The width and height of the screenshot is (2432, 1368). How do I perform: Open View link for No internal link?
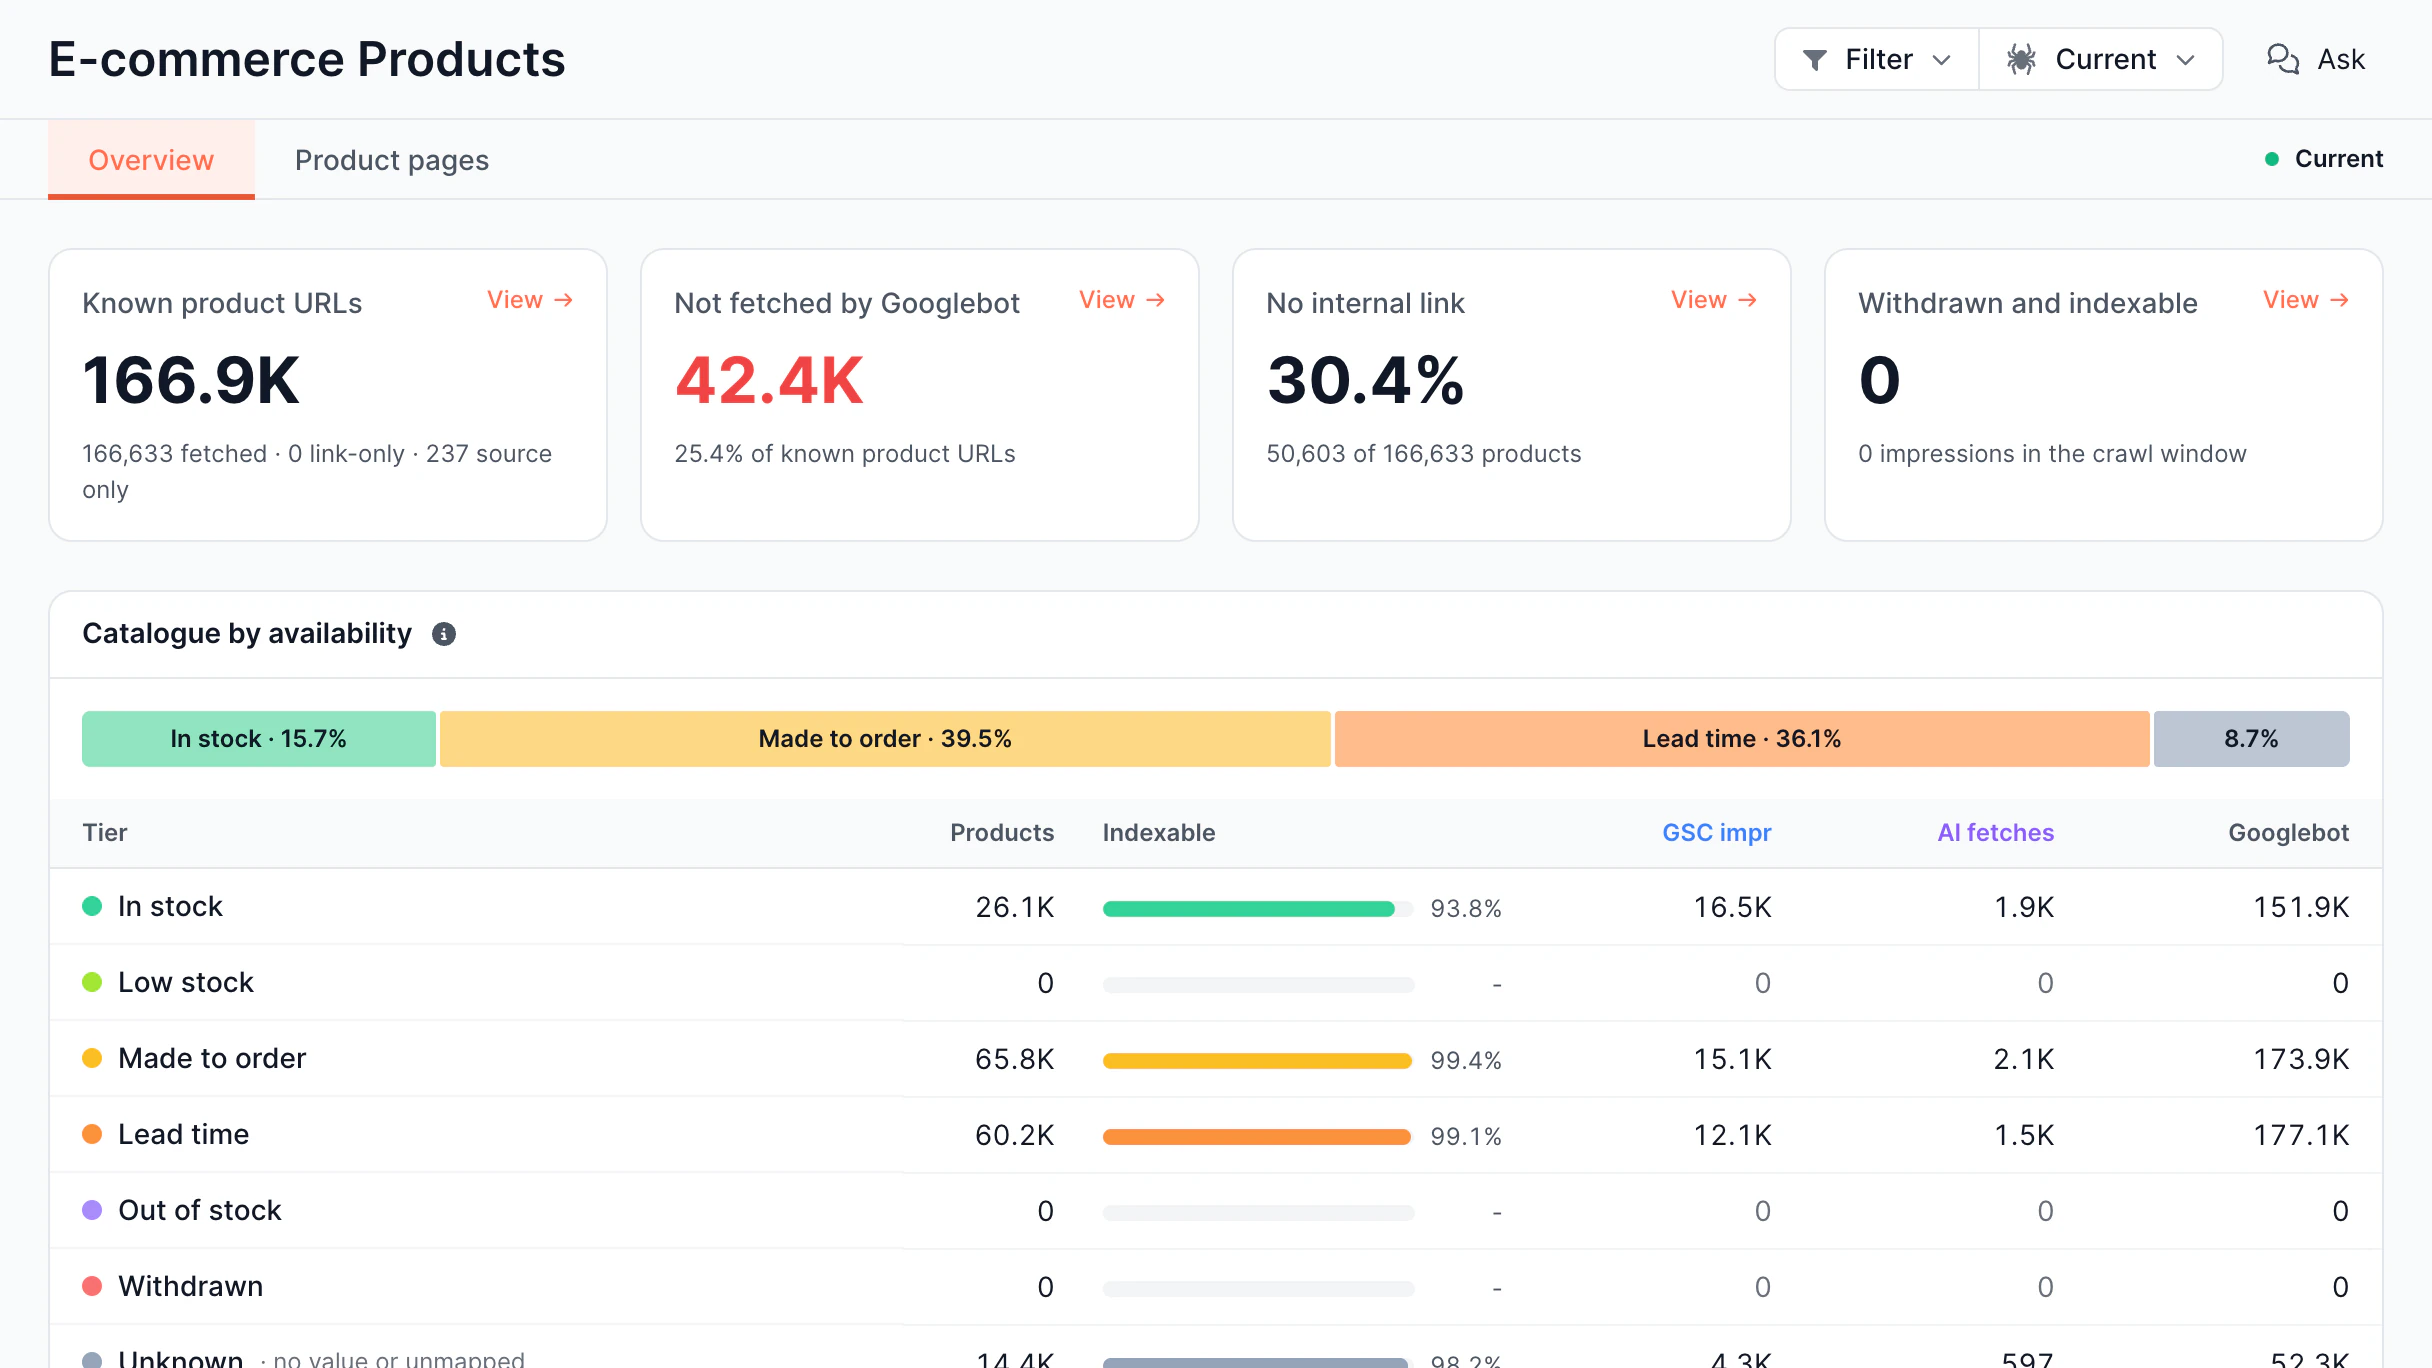pos(1714,300)
